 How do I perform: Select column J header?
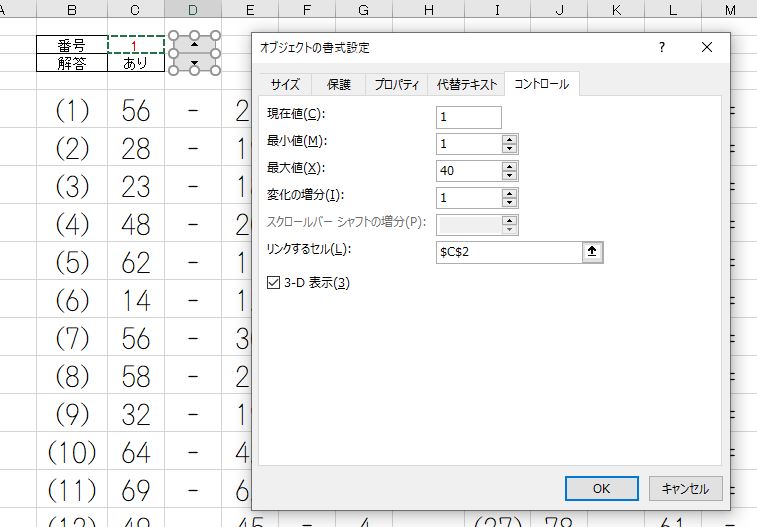click(559, 10)
